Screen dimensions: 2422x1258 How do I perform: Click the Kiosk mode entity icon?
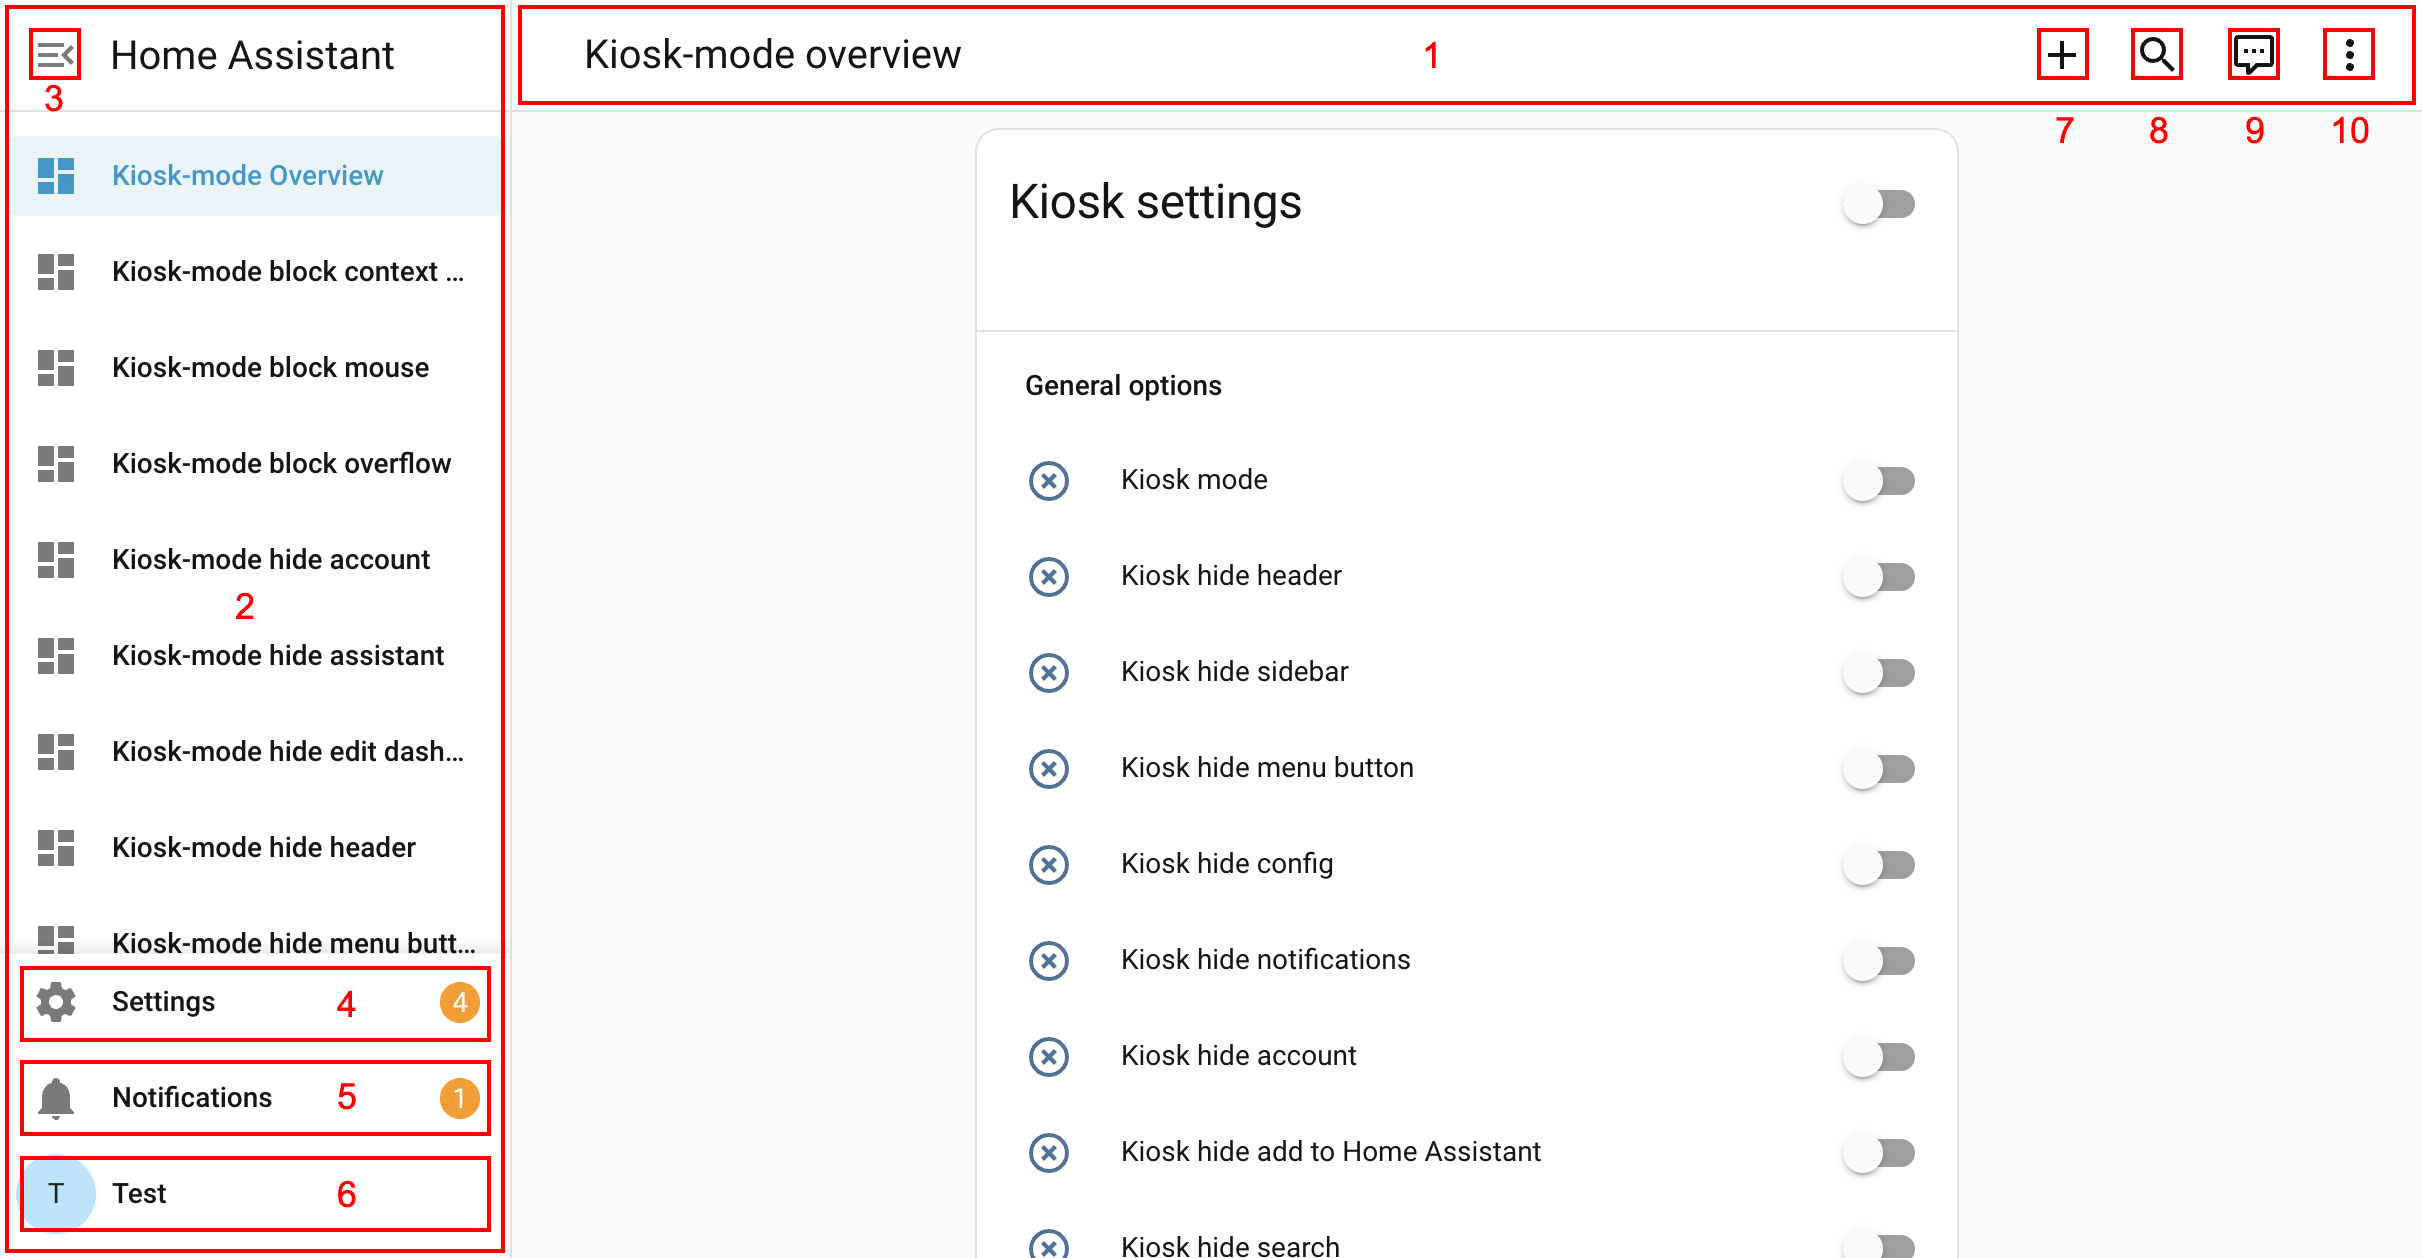coord(1049,481)
